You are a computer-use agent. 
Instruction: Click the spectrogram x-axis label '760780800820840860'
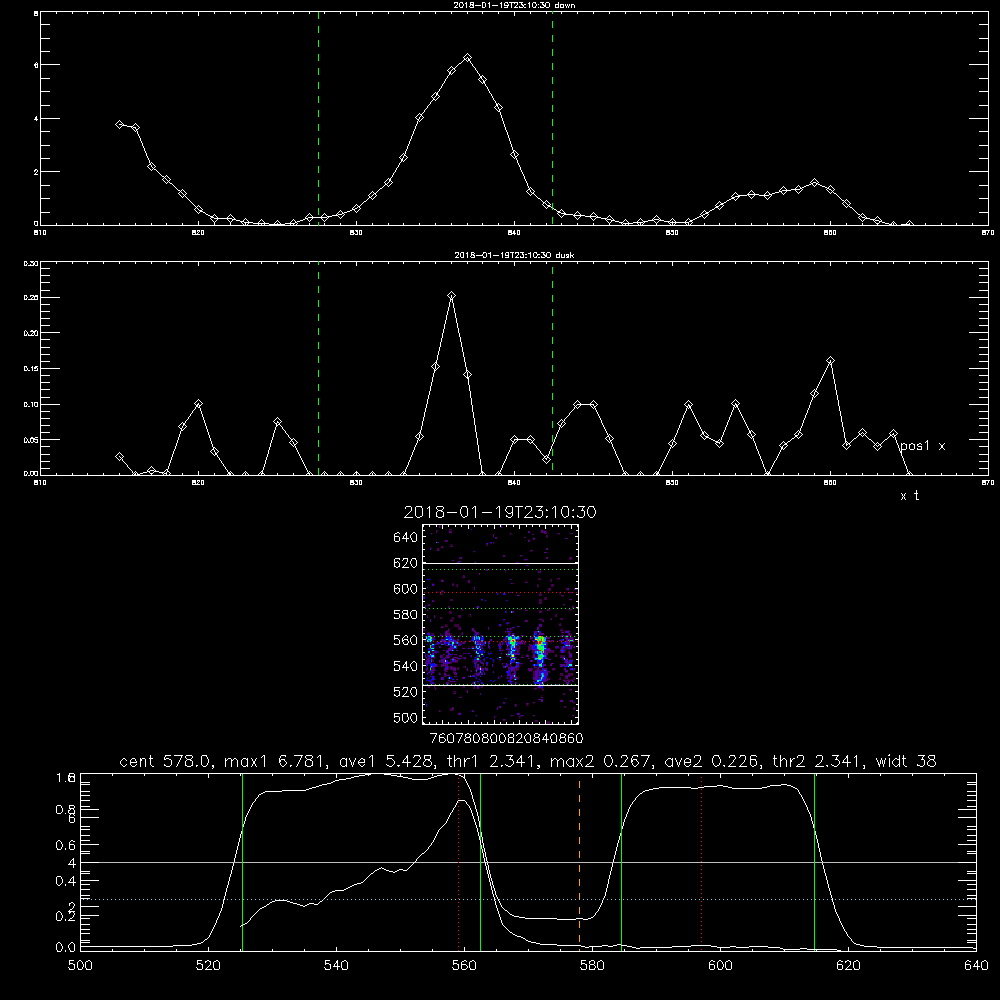click(506, 739)
